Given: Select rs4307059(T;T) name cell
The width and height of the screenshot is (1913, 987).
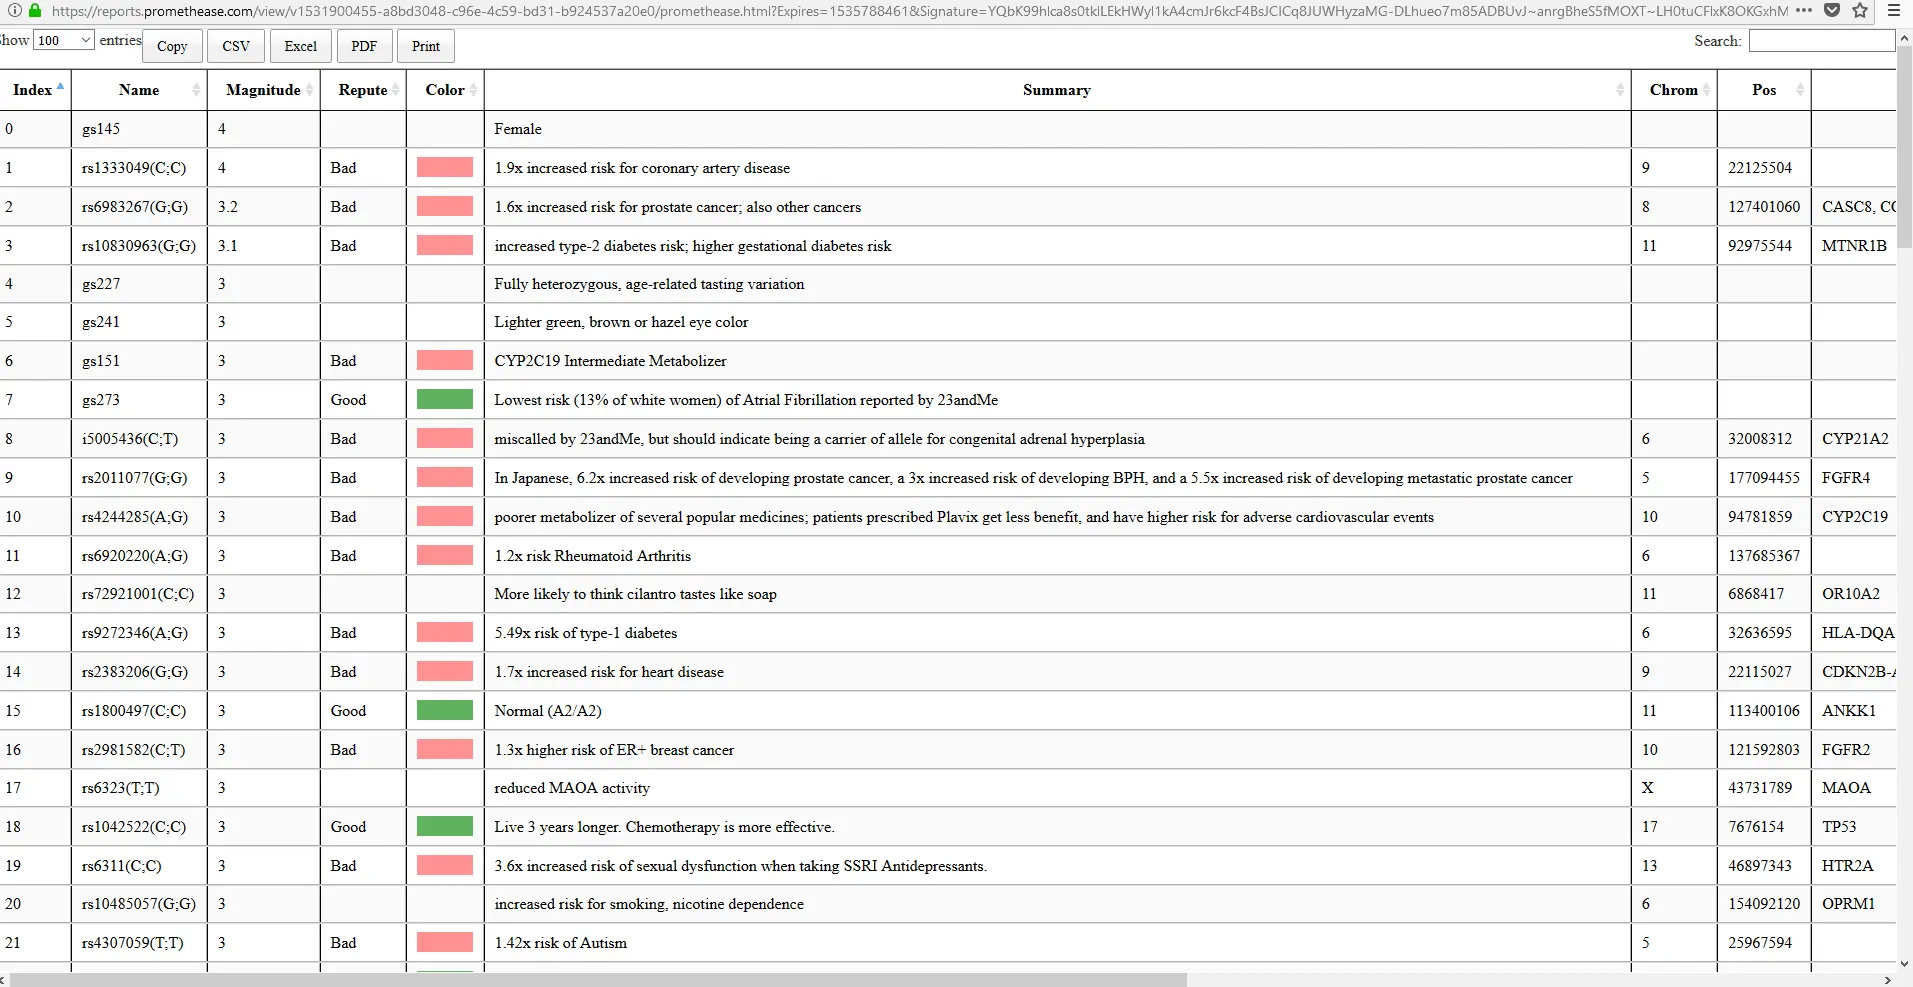Looking at the screenshot, I should (139, 943).
